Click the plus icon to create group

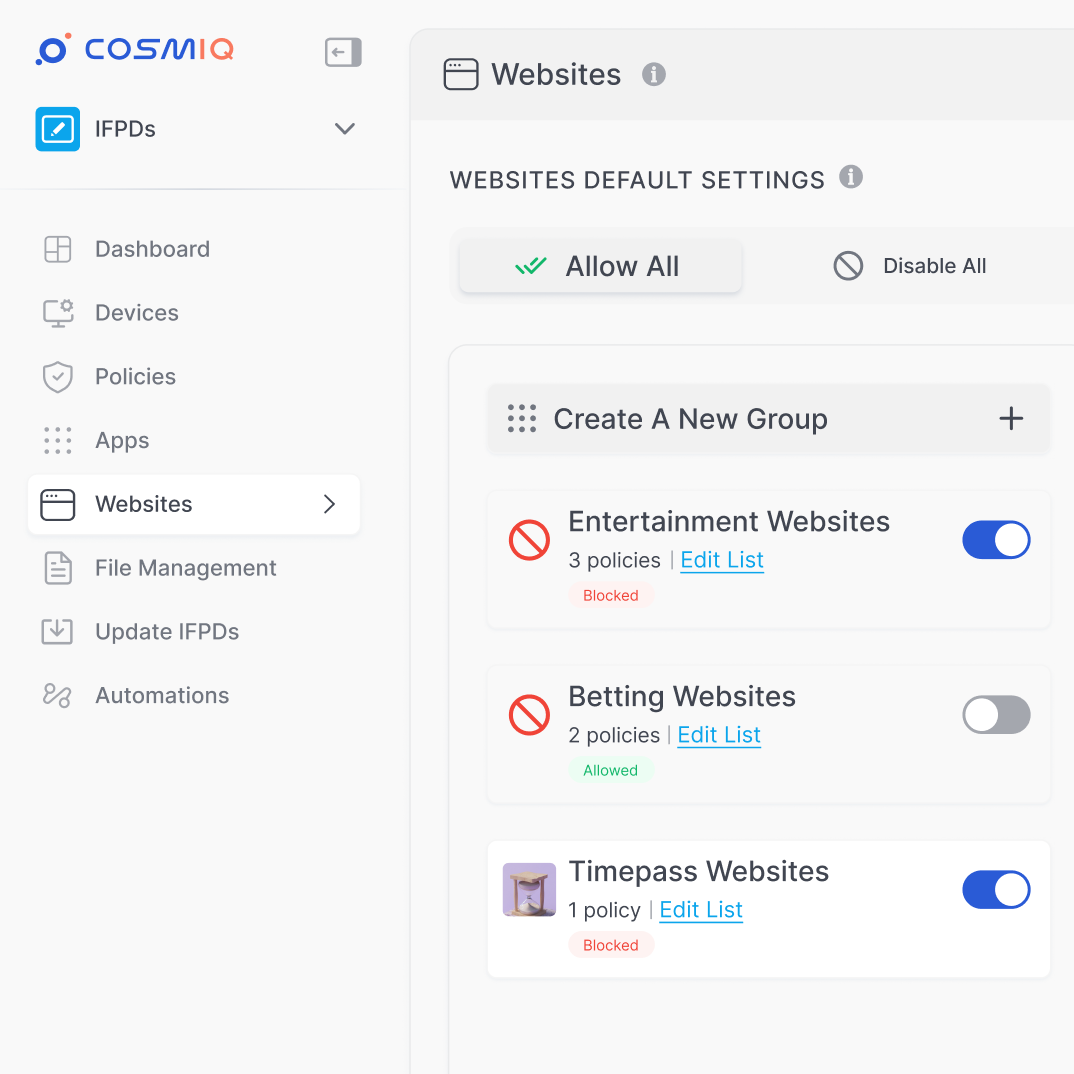pyautogui.click(x=1011, y=419)
